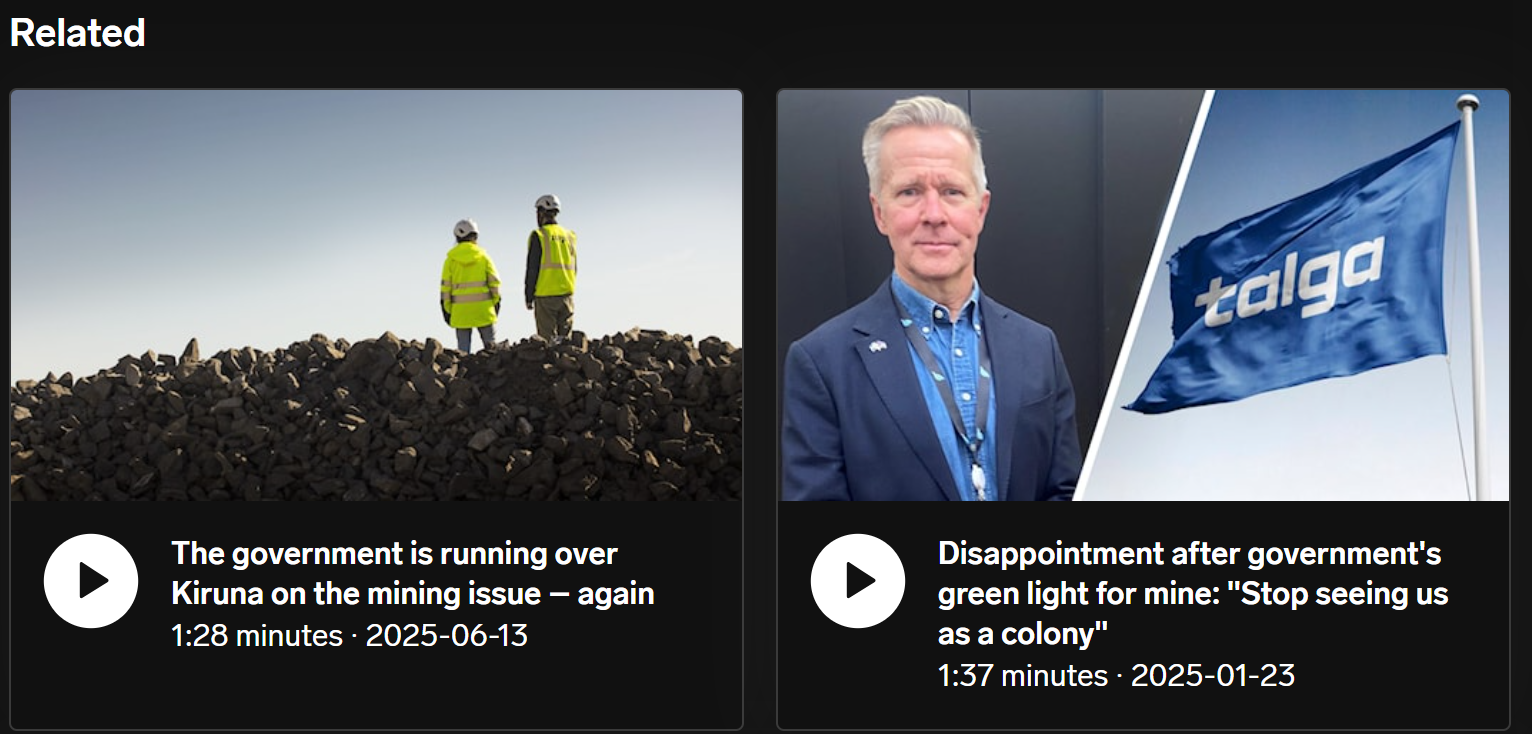Image resolution: width=1532 pixels, height=734 pixels.
Task: Play the Kiruna mining issue video
Action: pyautogui.click(x=91, y=581)
